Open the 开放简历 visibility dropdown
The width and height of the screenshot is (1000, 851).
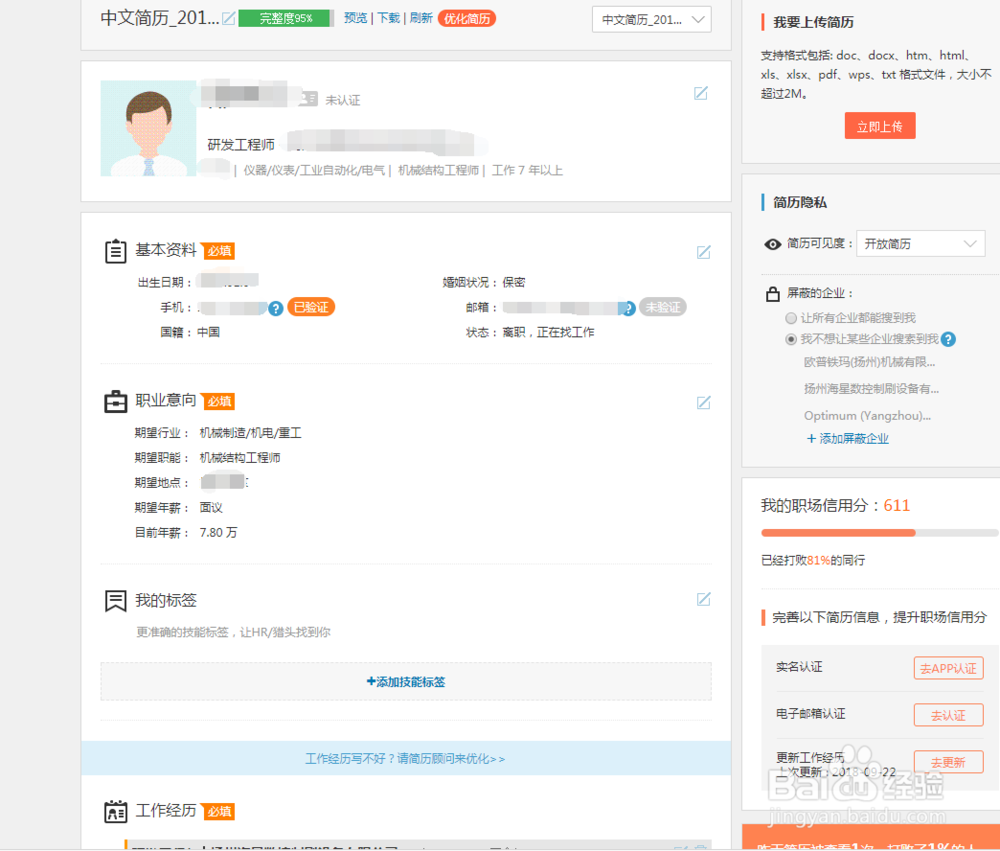click(920, 243)
